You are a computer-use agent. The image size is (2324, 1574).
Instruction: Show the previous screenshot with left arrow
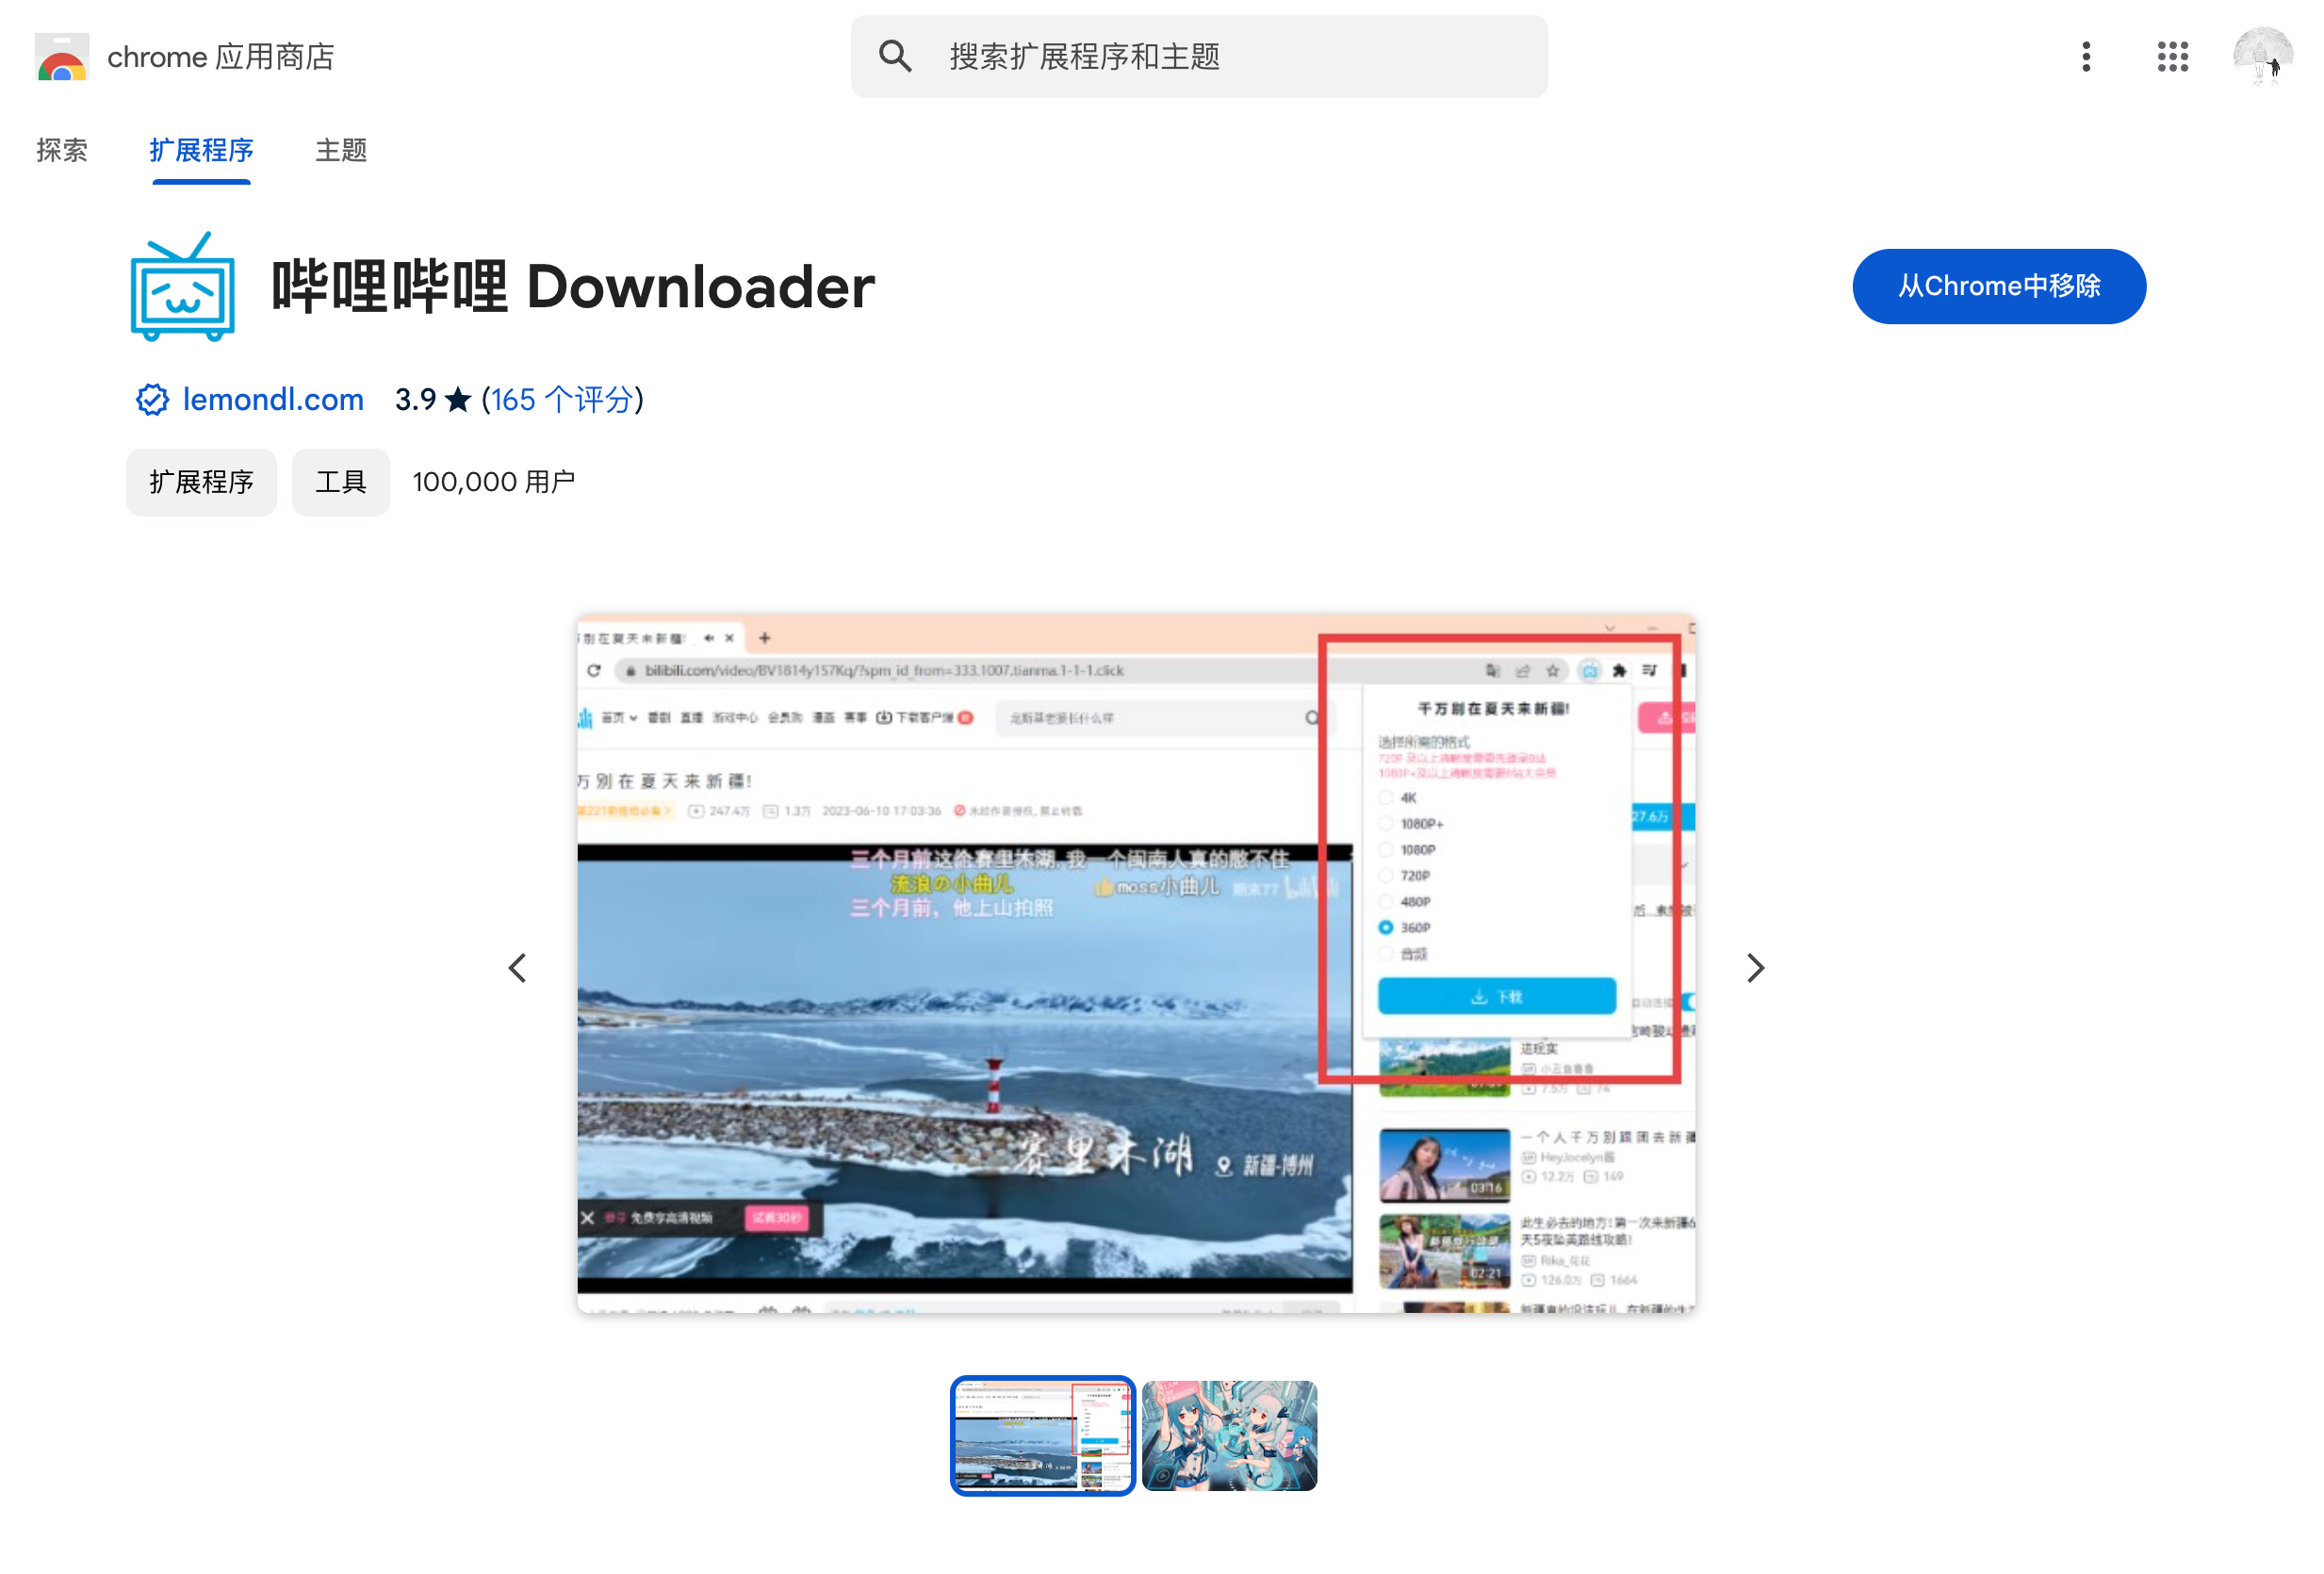click(x=517, y=968)
